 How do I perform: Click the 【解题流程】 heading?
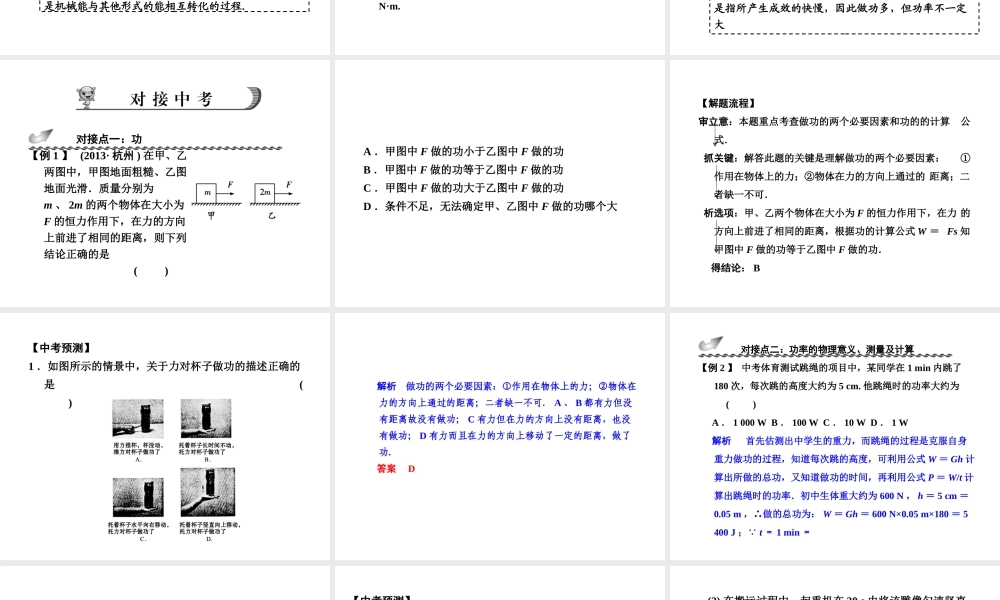tap(728, 103)
